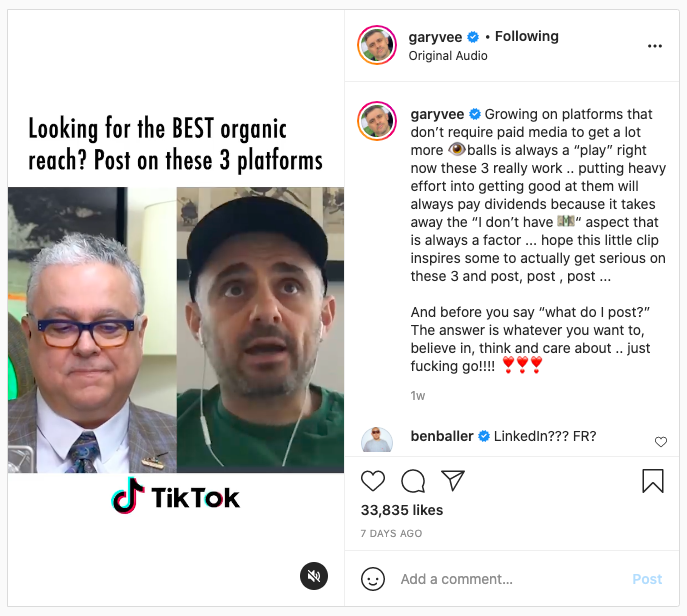
Task: Click the Following button in the header
Action: coord(527,36)
